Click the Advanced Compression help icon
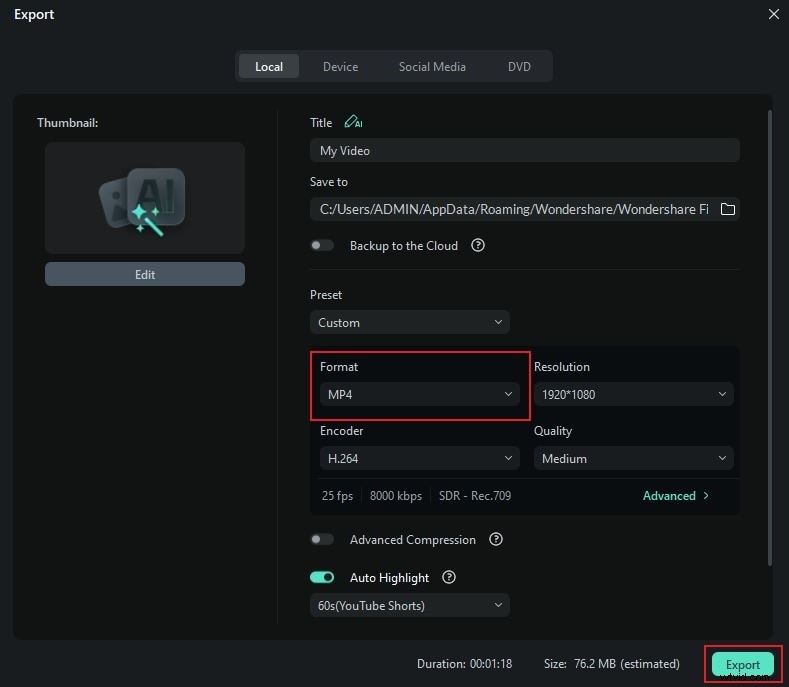789x687 pixels. pyautogui.click(x=496, y=539)
